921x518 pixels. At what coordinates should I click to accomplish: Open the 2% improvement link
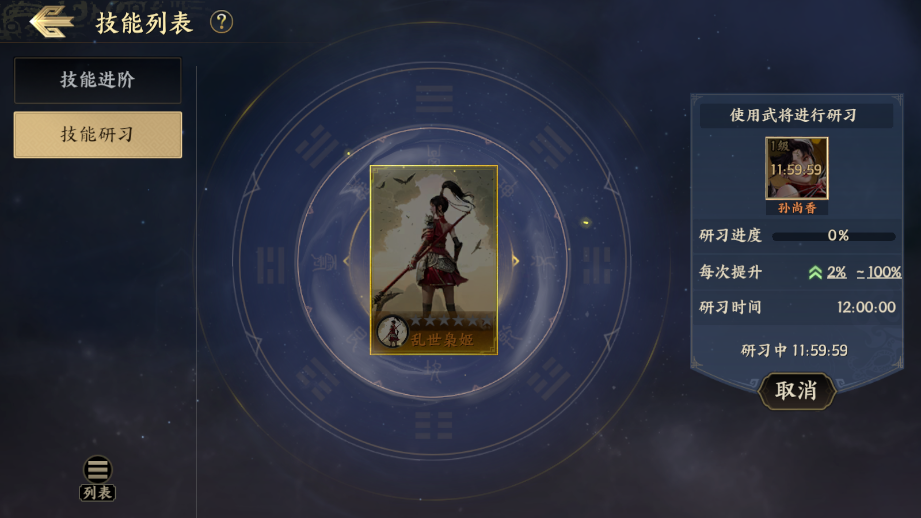coord(836,272)
